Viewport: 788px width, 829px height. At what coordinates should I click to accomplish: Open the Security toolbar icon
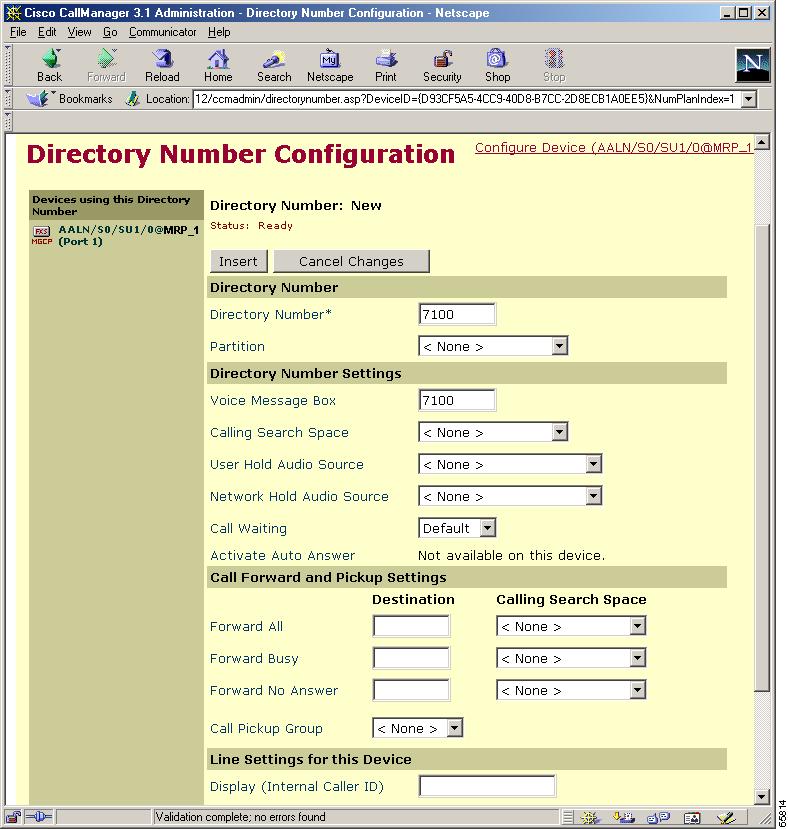point(442,65)
